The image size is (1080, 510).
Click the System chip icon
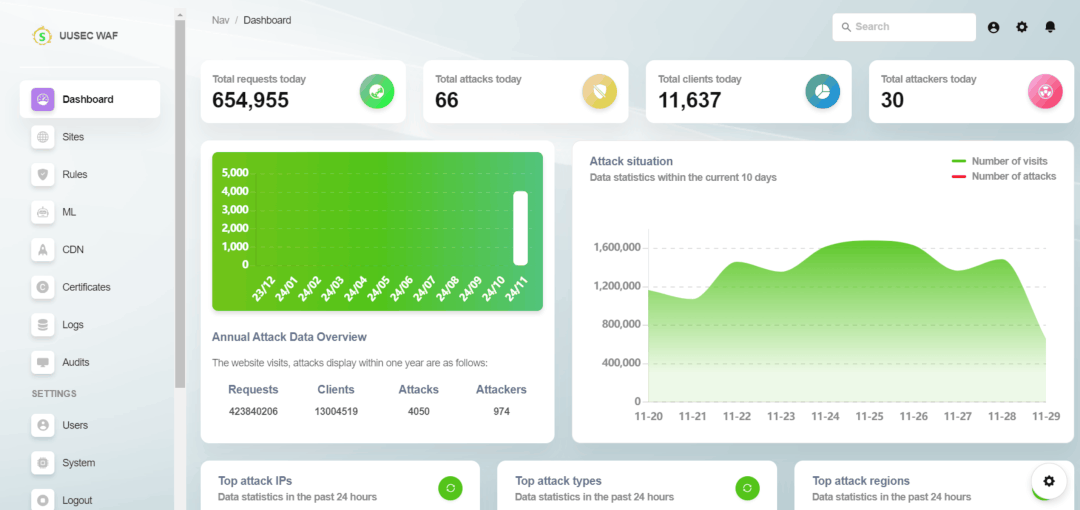coord(43,462)
